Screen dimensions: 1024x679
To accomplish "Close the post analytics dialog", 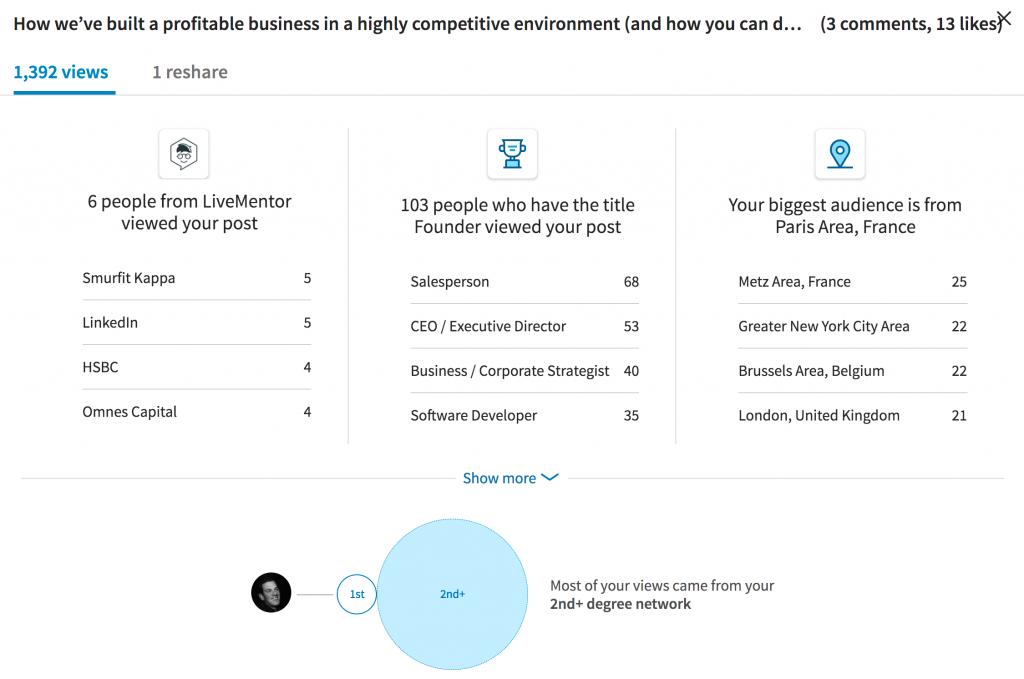I will (x=1004, y=18).
